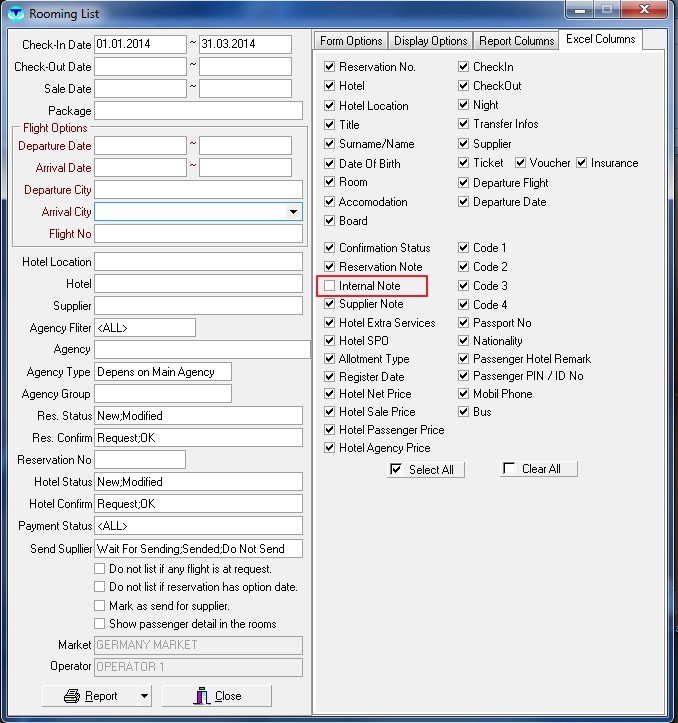Image resolution: width=678 pixels, height=723 pixels.
Task: Open the Agency Filter combo box
Action: (x=144, y=328)
